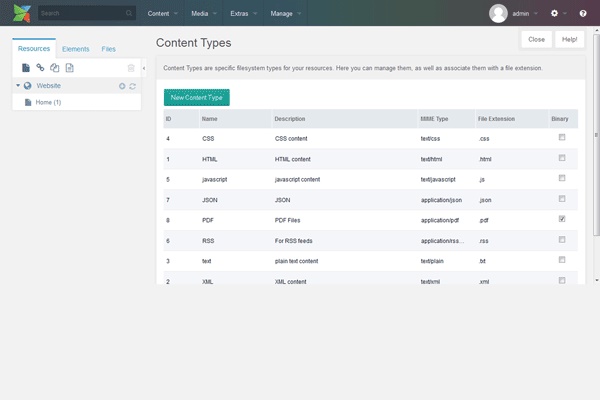Refresh the Website tree icon

pyautogui.click(x=132, y=86)
